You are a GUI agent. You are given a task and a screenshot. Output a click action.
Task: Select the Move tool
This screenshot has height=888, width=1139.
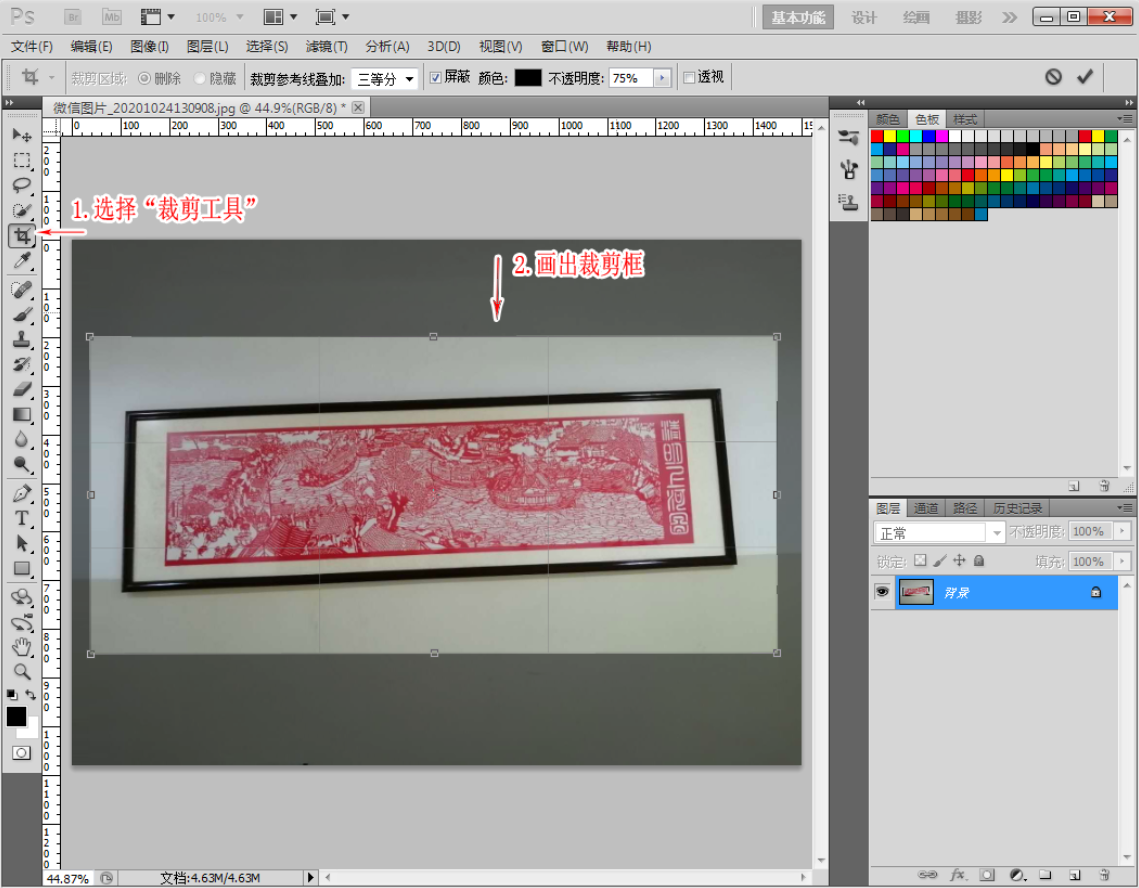pyautogui.click(x=22, y=134)
